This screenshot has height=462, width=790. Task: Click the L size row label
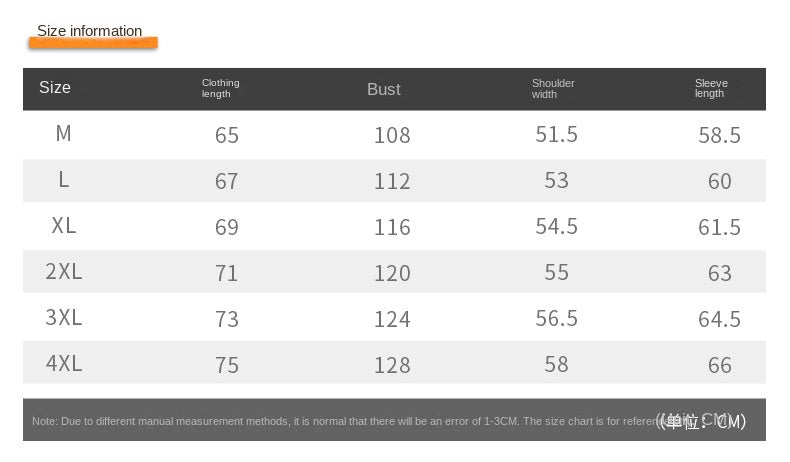click(x=64, y=180)
